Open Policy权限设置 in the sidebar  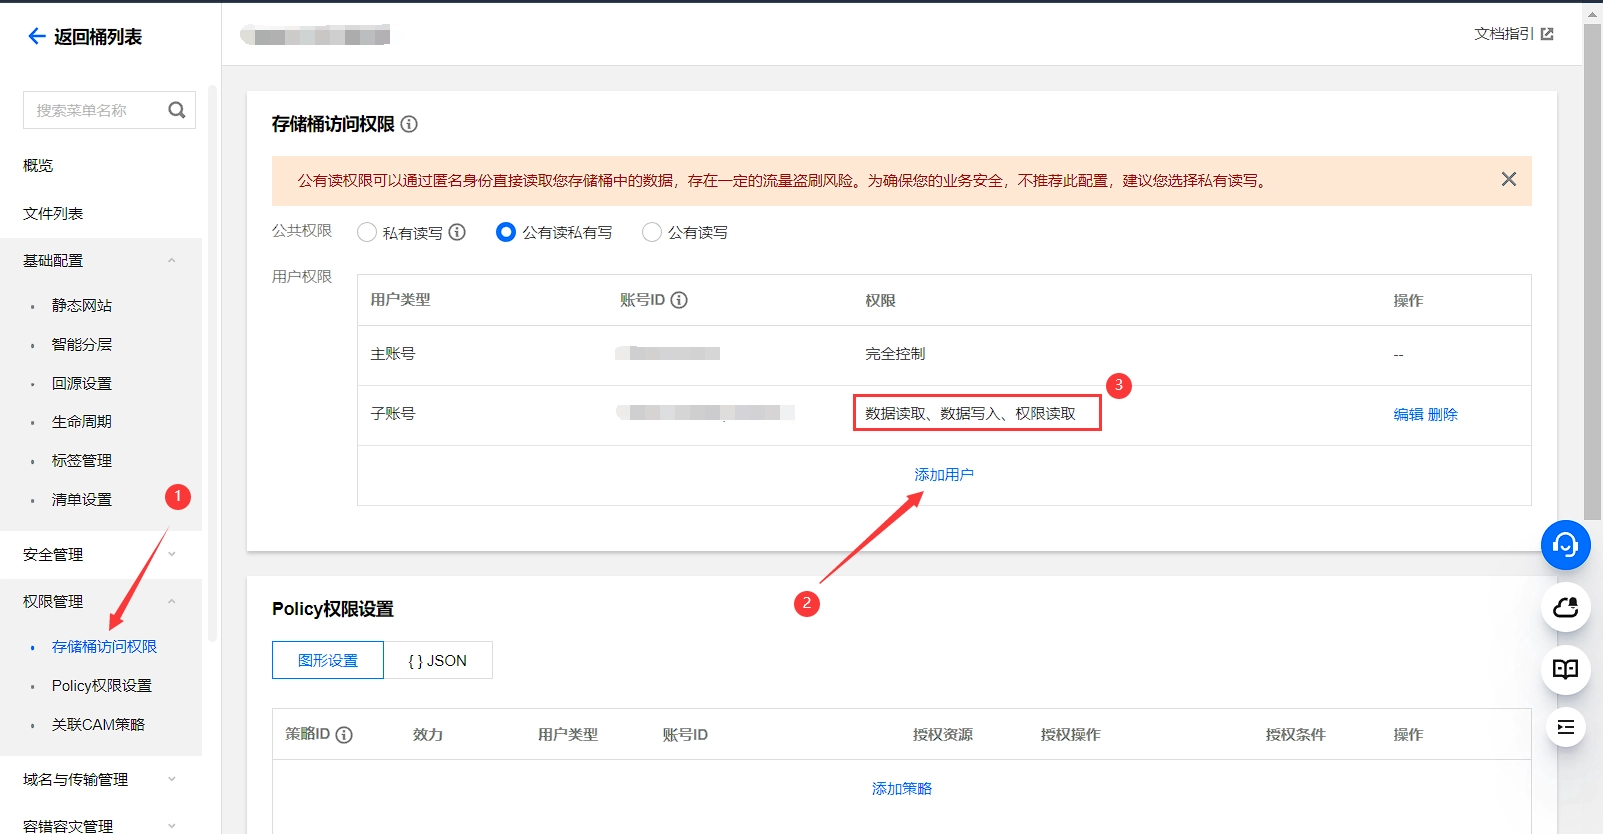click(102, 686)
